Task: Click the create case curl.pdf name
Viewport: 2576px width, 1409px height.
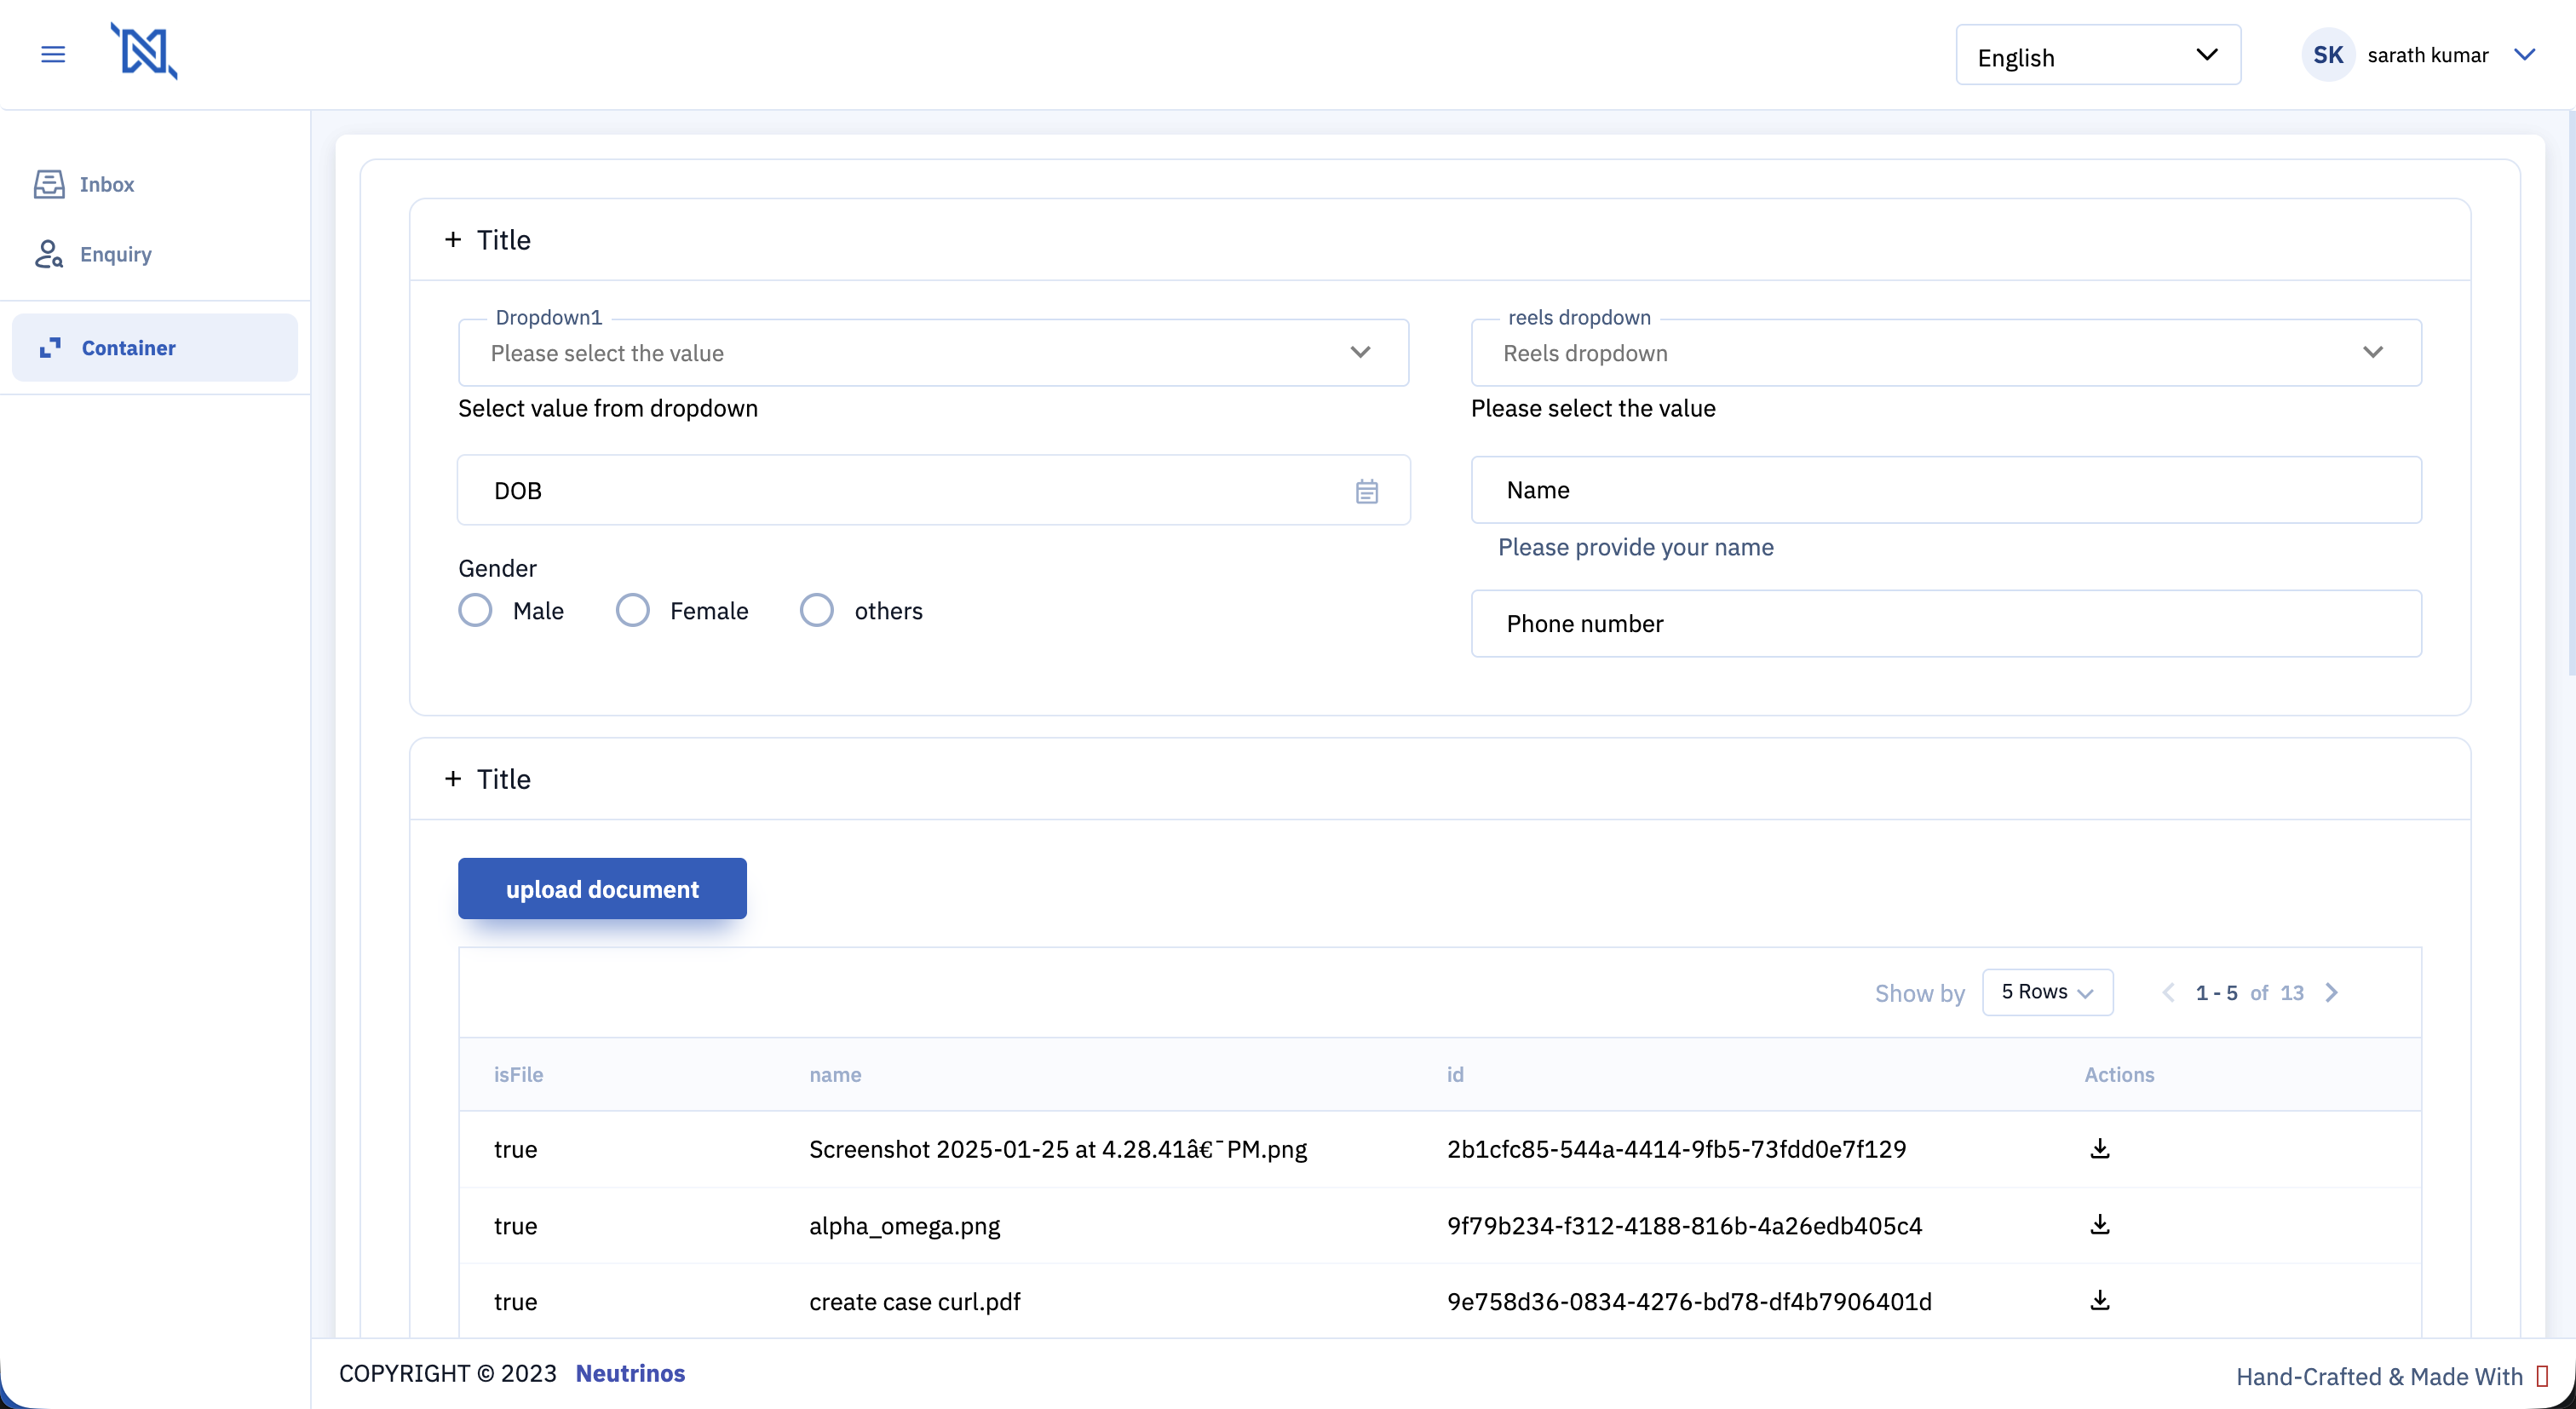Action: [914, 1301]
